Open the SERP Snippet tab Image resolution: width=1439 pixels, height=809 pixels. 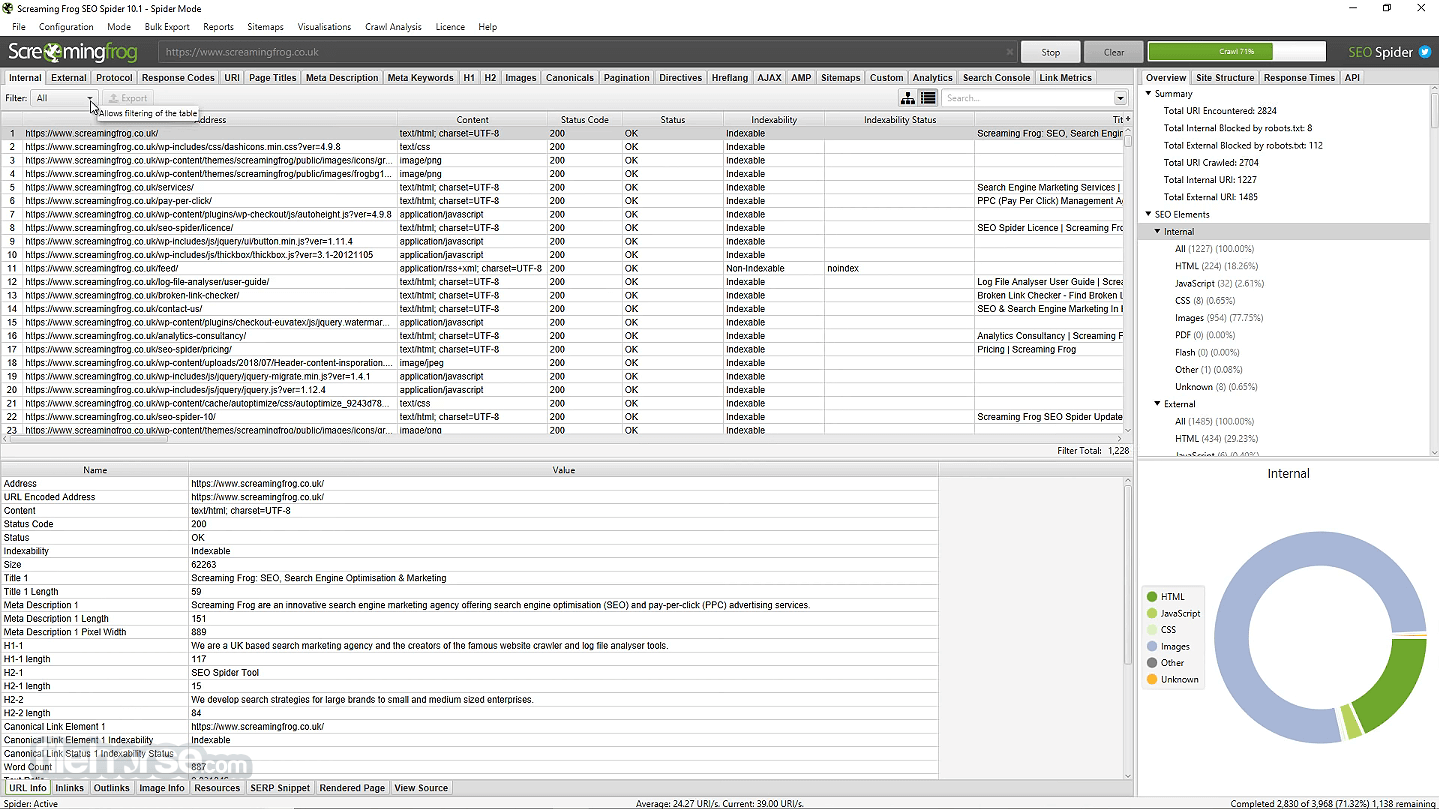click(x=280, y=788)
